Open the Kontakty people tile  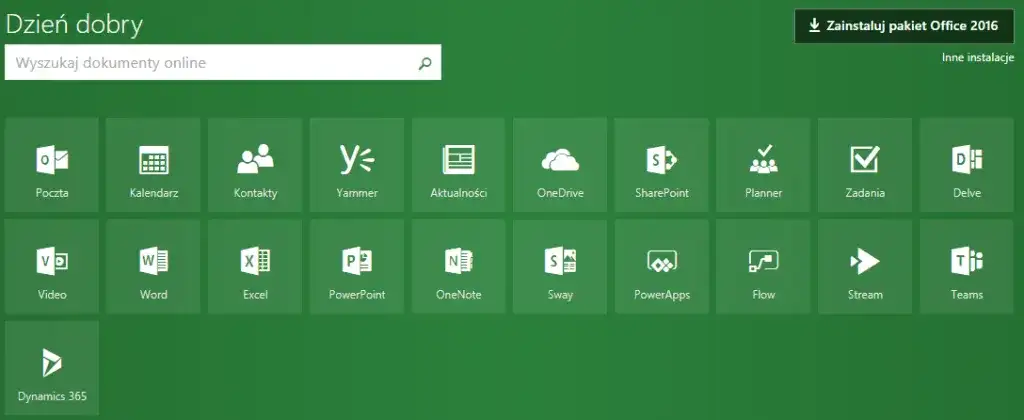point(255,165)
